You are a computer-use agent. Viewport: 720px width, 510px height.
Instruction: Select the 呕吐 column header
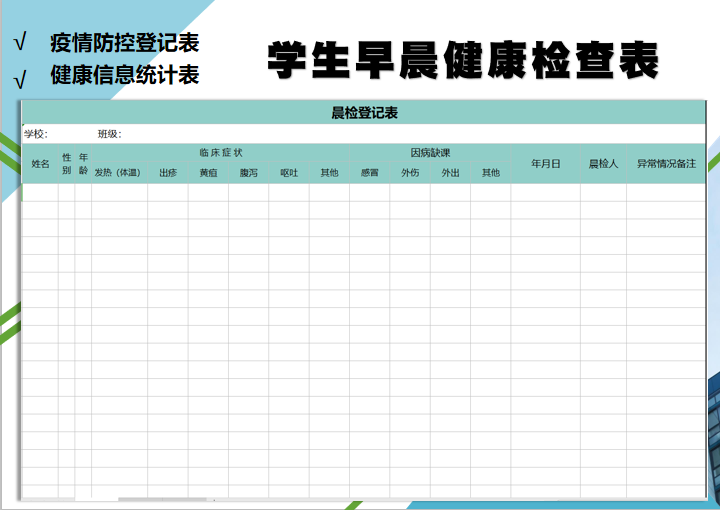(289, 173)
